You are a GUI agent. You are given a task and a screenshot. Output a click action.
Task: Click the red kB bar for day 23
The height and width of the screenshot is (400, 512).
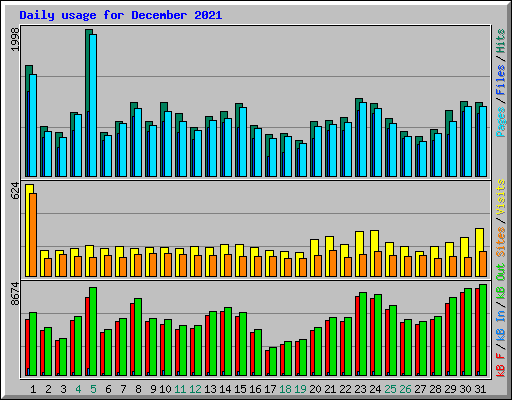[x=357, y=336]
